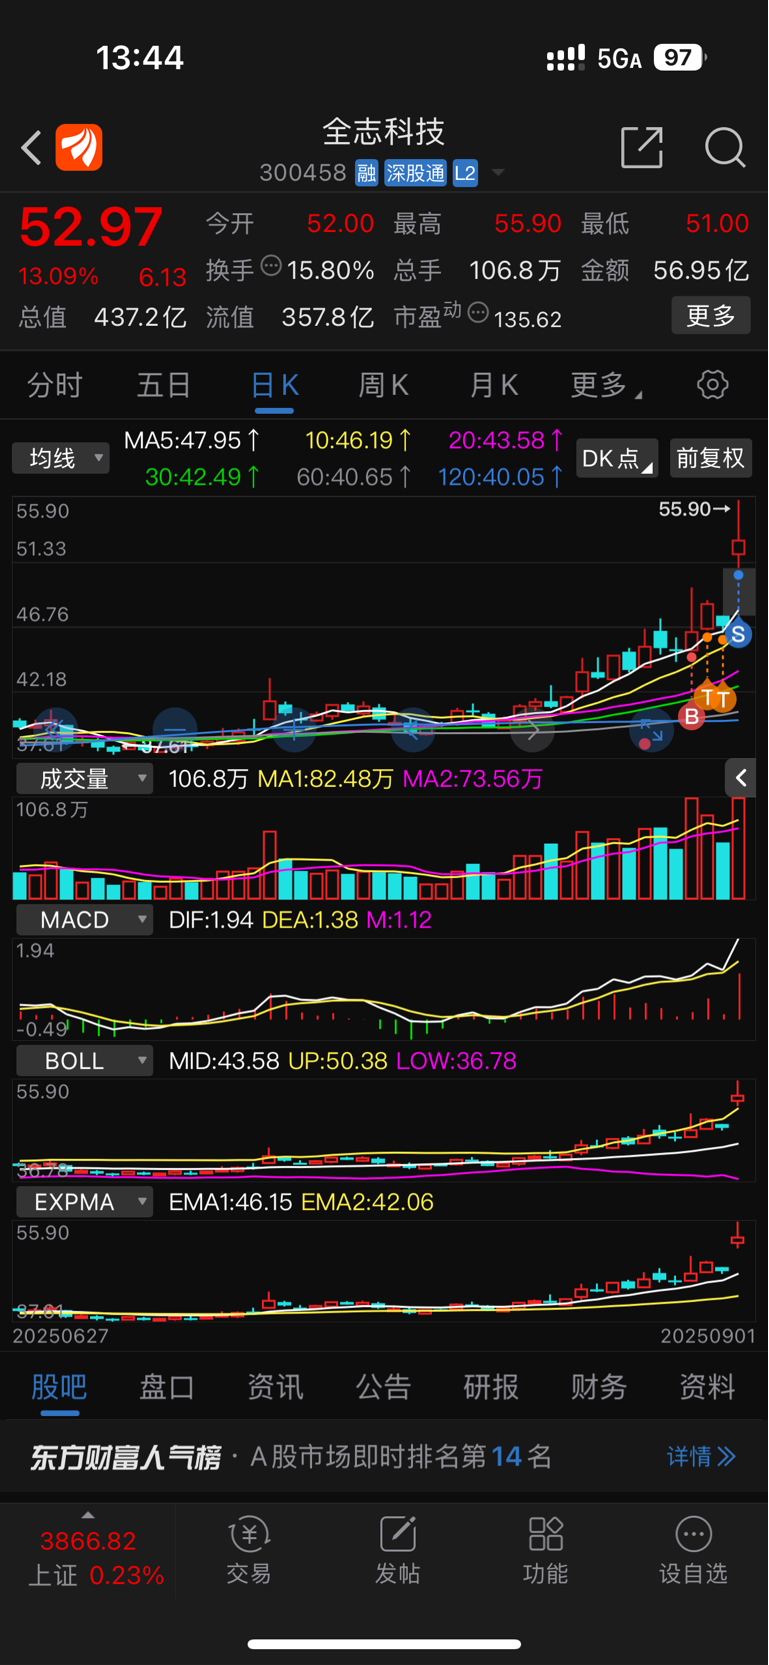This screenshot has height=1665, width=769.
Task: Open the 成交量 indicator dropdown
Action: (84, 779)
